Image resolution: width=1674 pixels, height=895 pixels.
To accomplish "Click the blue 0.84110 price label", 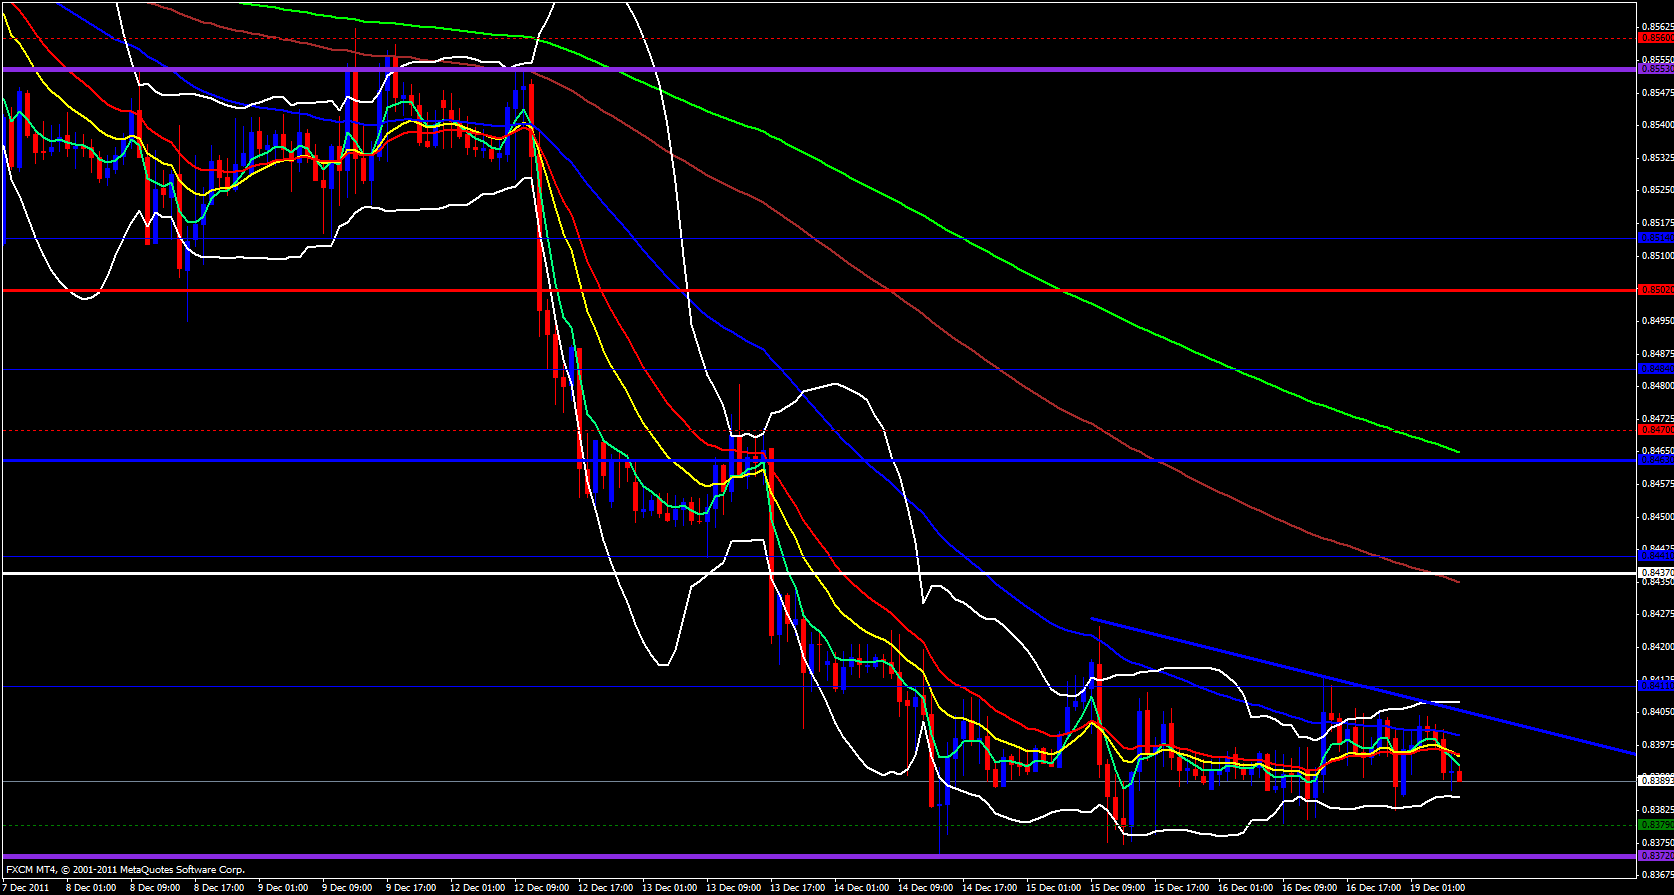I will [1655, 686].
